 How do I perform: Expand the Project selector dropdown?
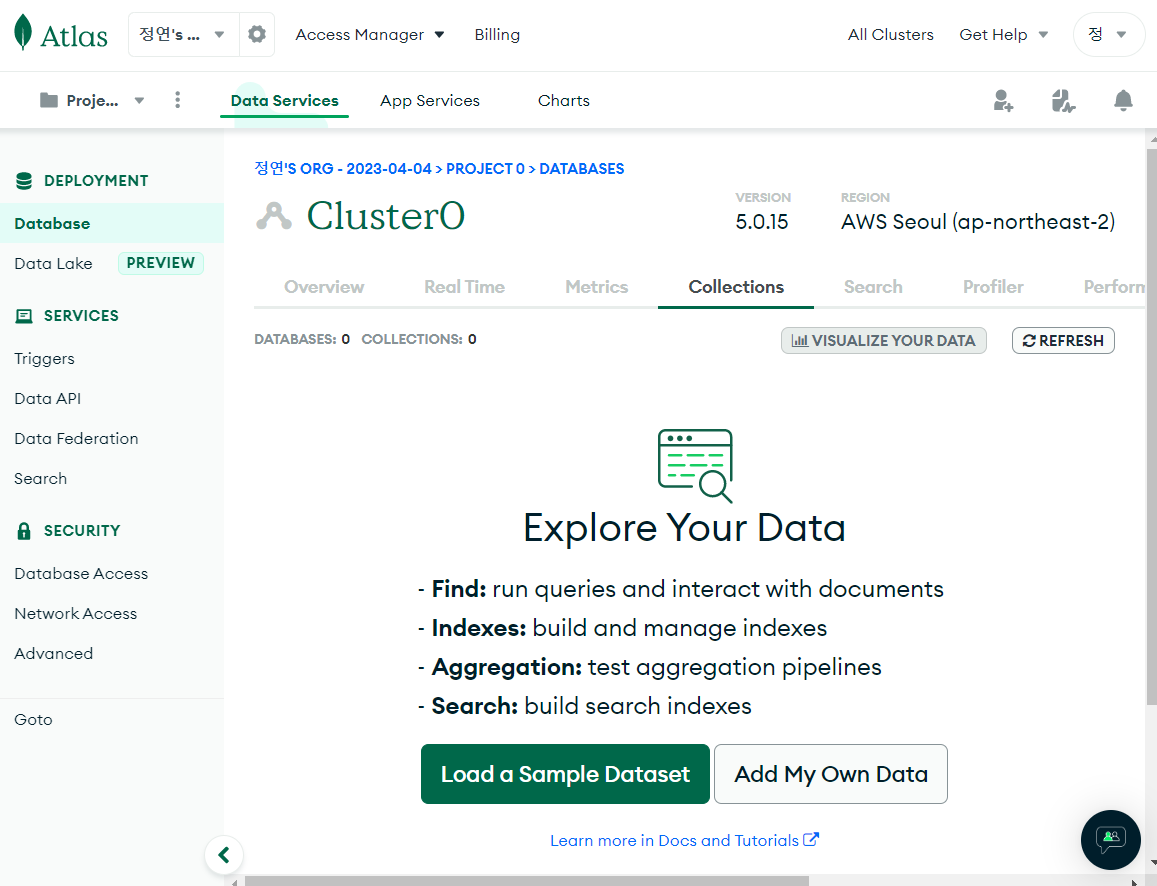92,100
